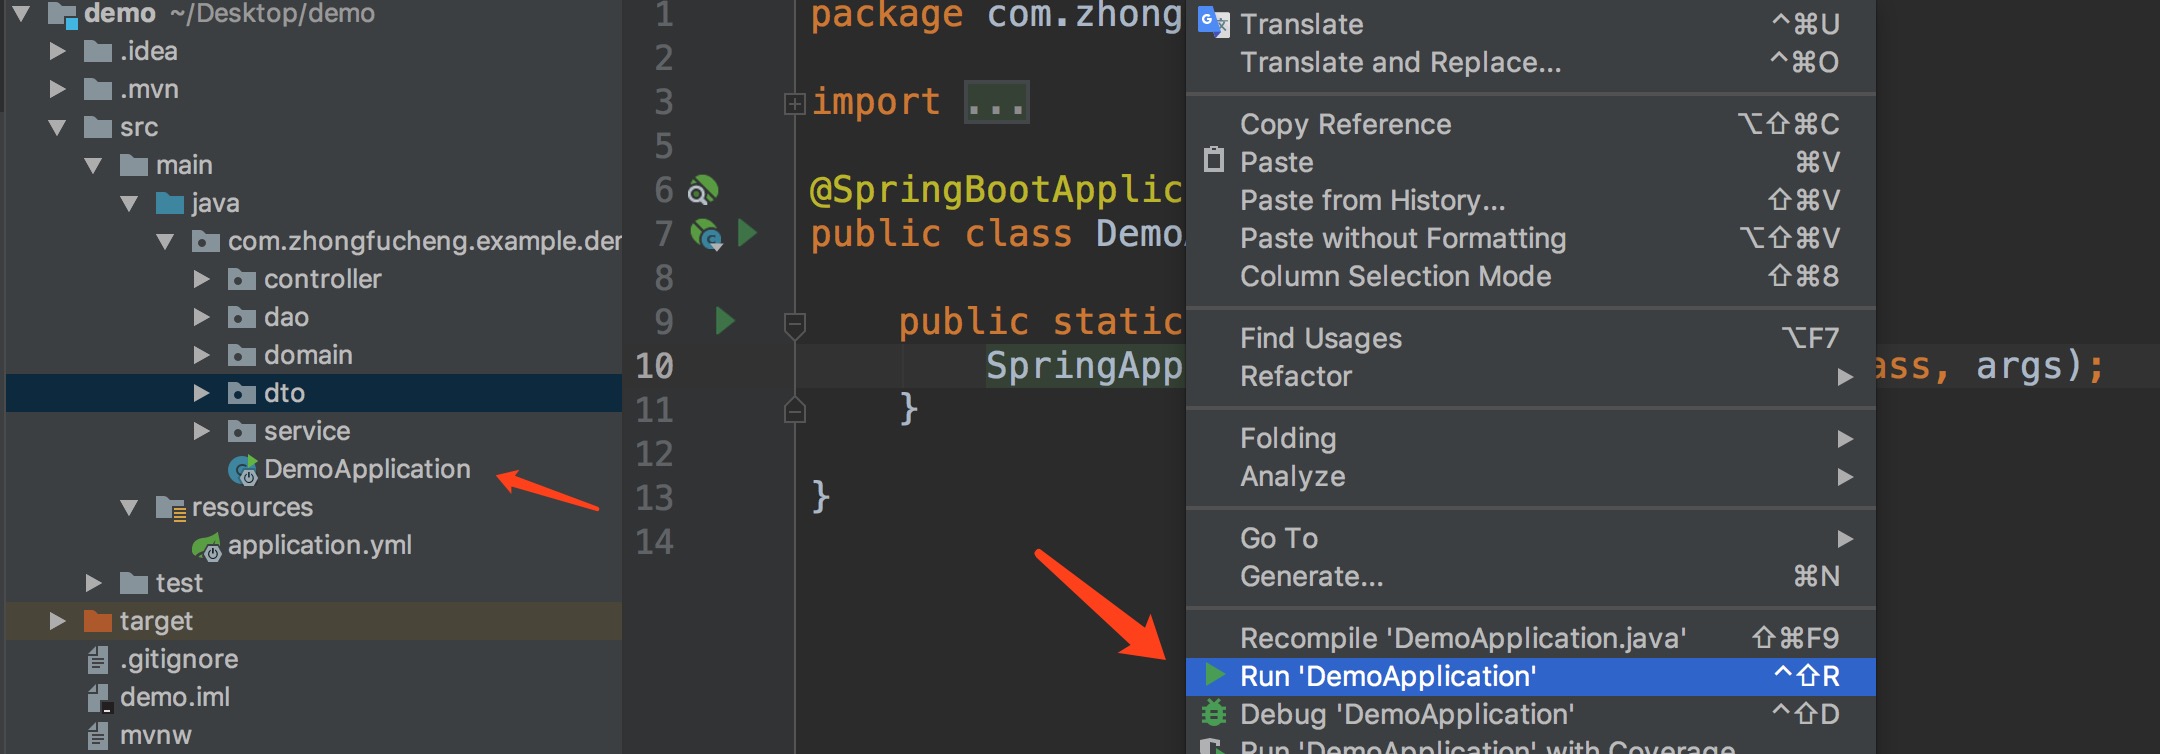Click the domain package icon
This screenshot has height=754, width=2160.
click(242, 355)
